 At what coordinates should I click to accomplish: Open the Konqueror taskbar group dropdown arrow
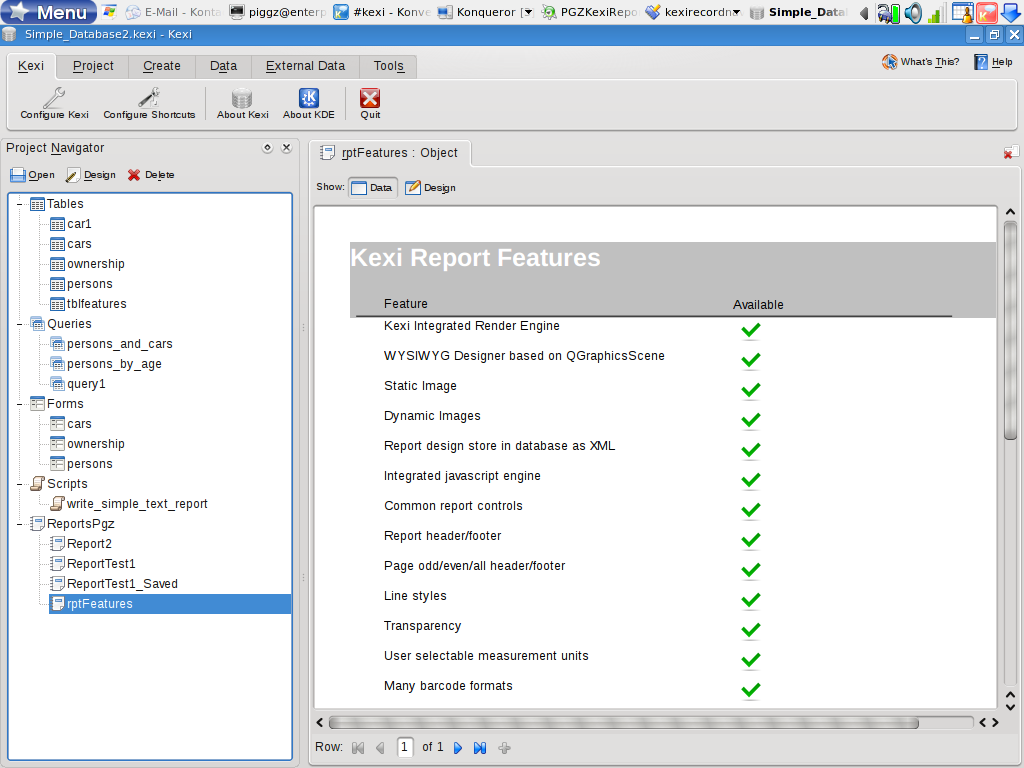(x=528, y=12)
